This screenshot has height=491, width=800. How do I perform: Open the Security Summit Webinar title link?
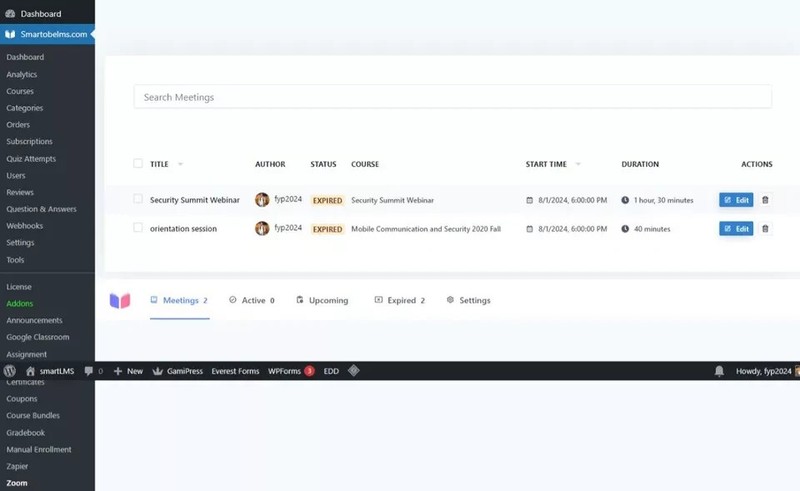(x=194, y=200)
